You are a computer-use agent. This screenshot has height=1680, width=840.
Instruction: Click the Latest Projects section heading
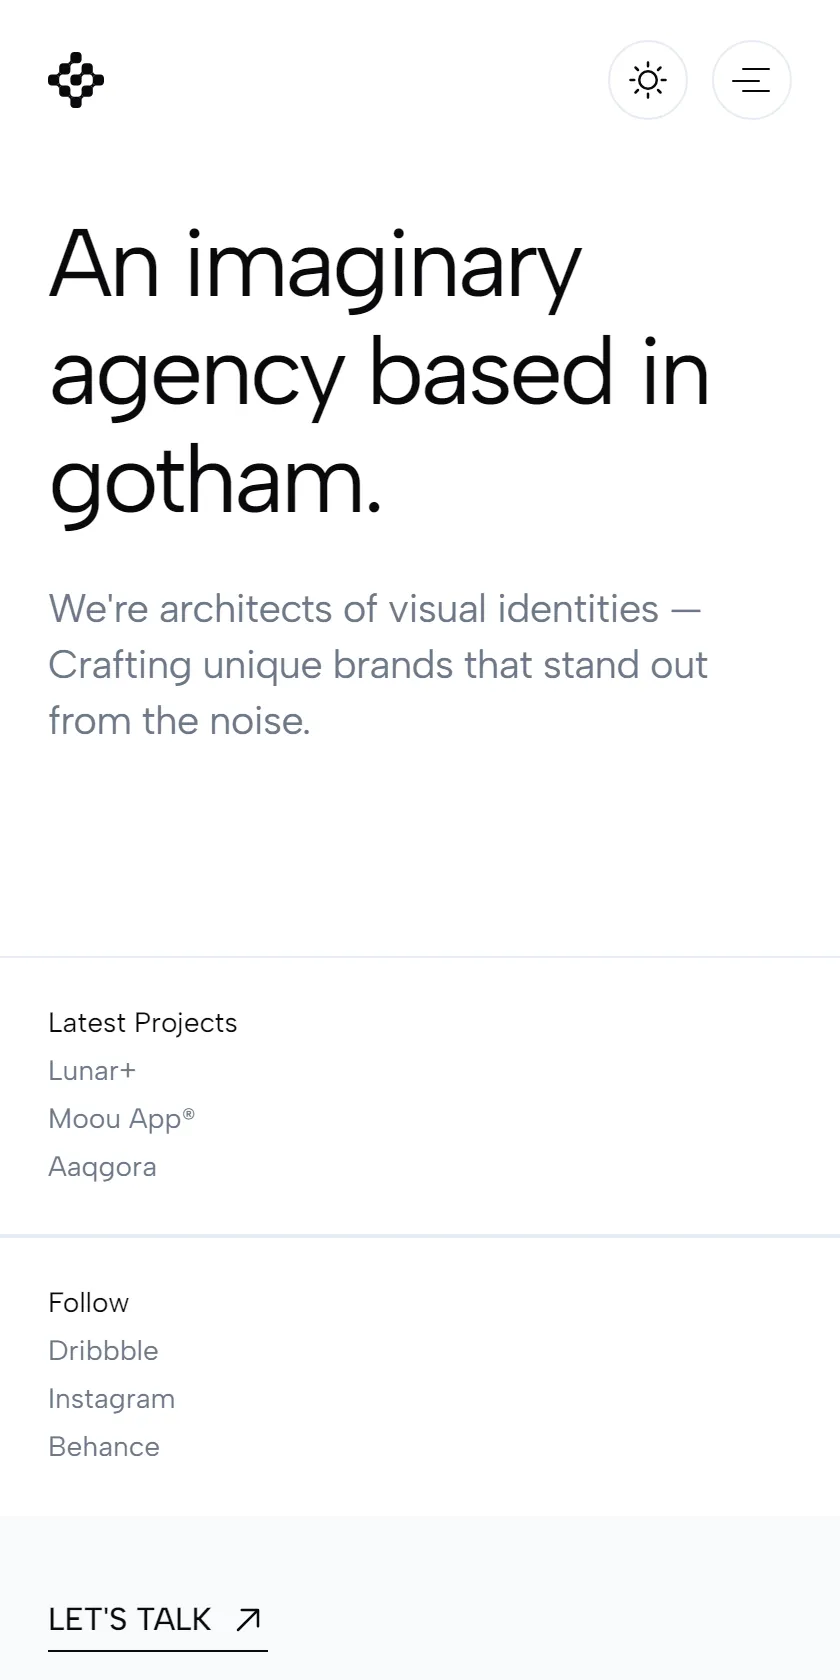click(143, 1023)
